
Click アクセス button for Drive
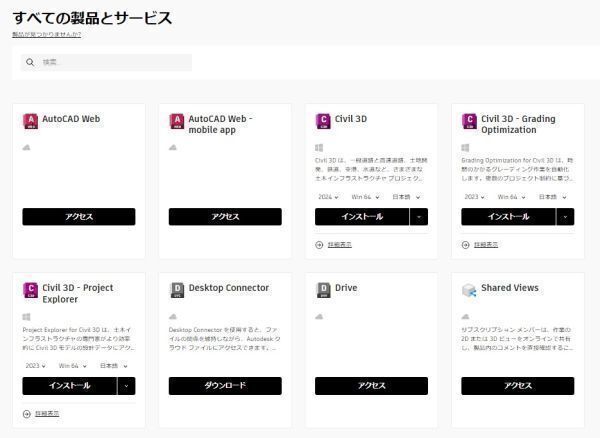click(x=371, y=386)
